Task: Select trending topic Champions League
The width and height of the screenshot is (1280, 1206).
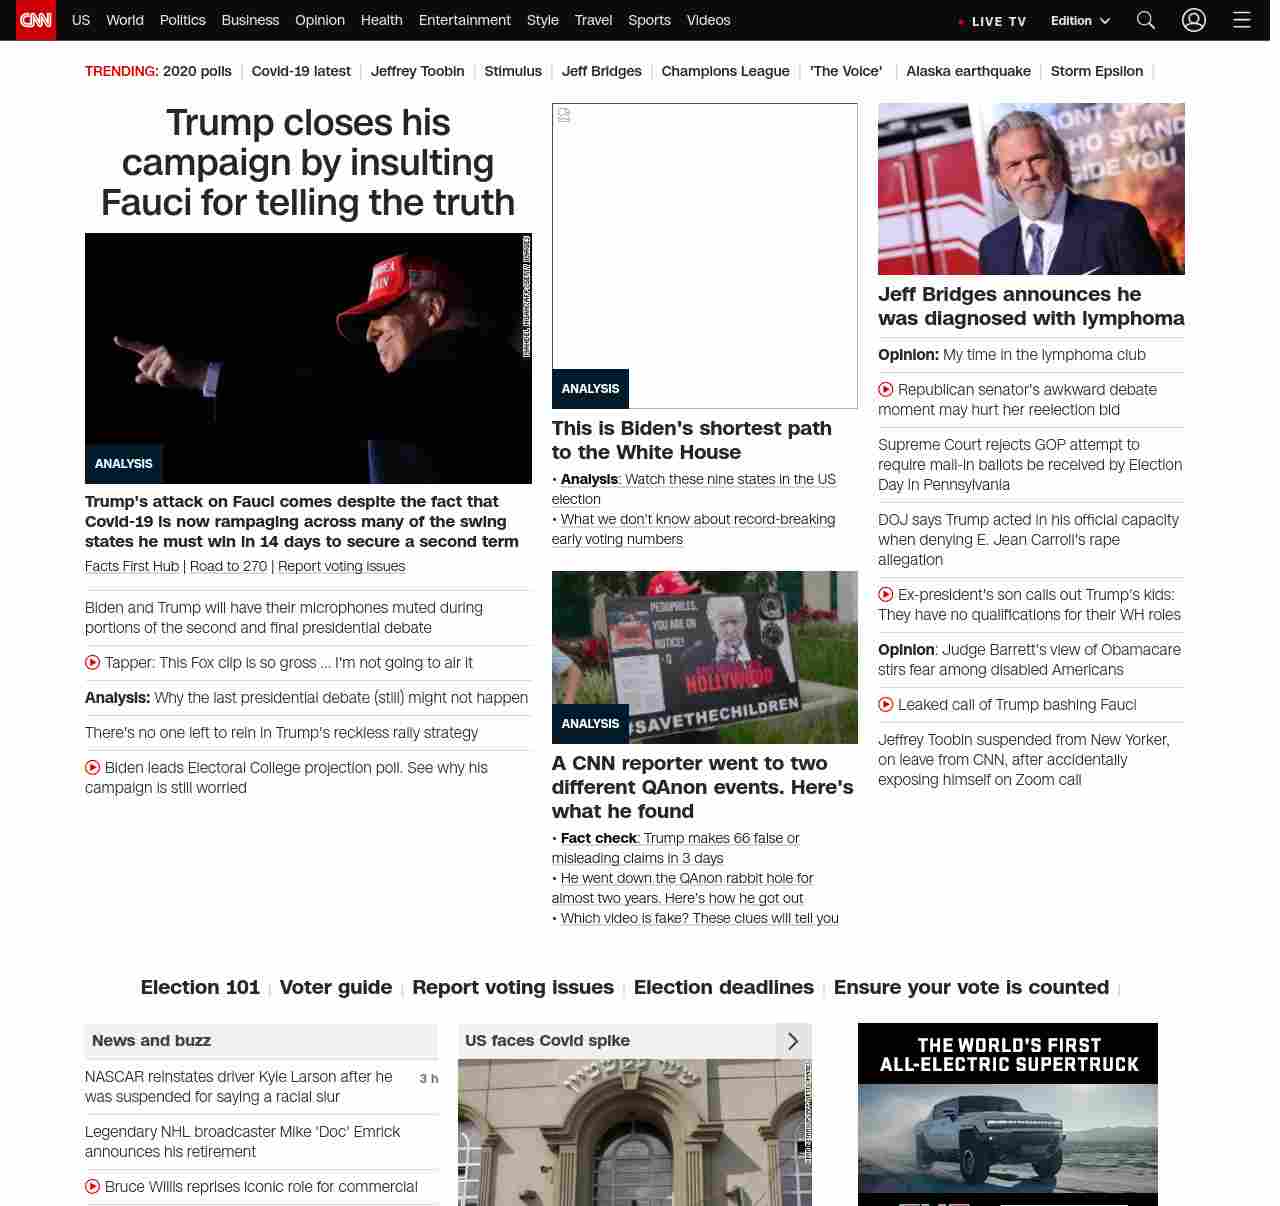Action: [x=725, y=71]
